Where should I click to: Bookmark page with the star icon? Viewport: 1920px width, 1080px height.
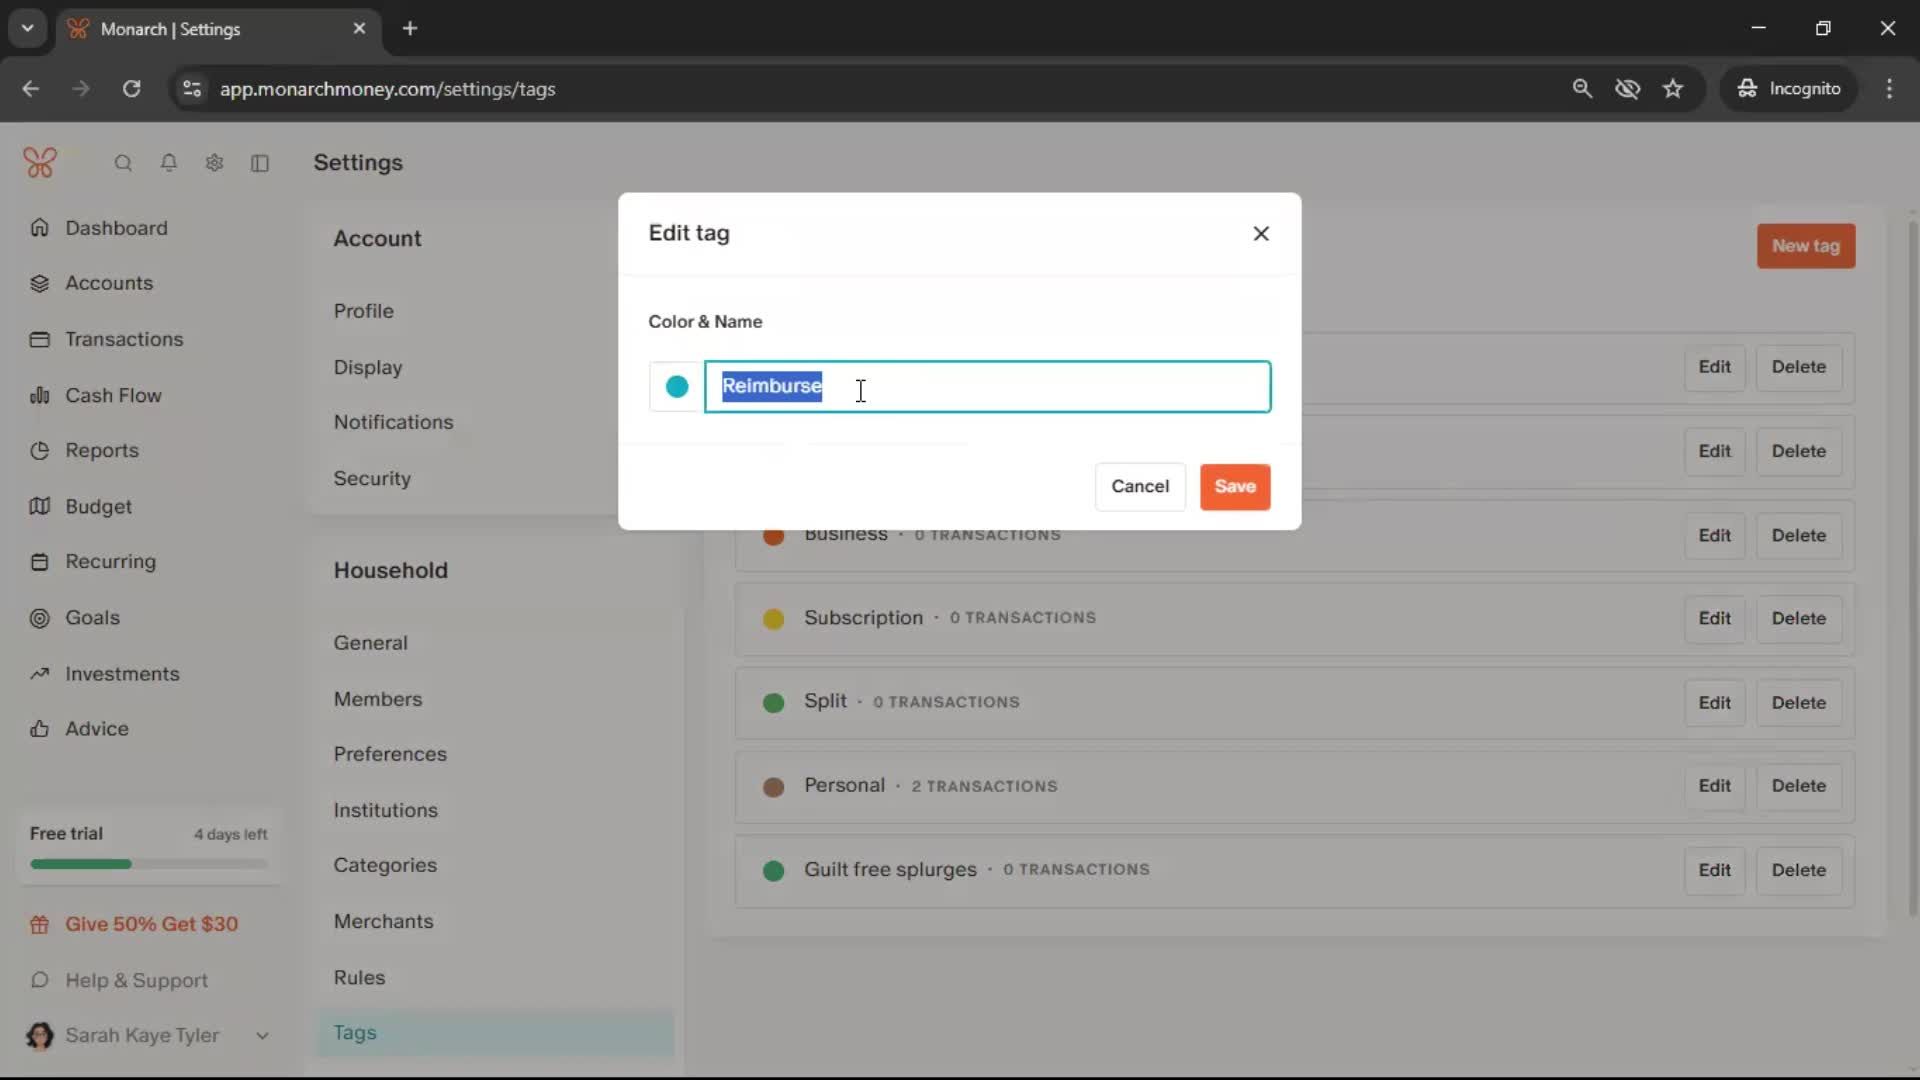tap(1673, 89)
